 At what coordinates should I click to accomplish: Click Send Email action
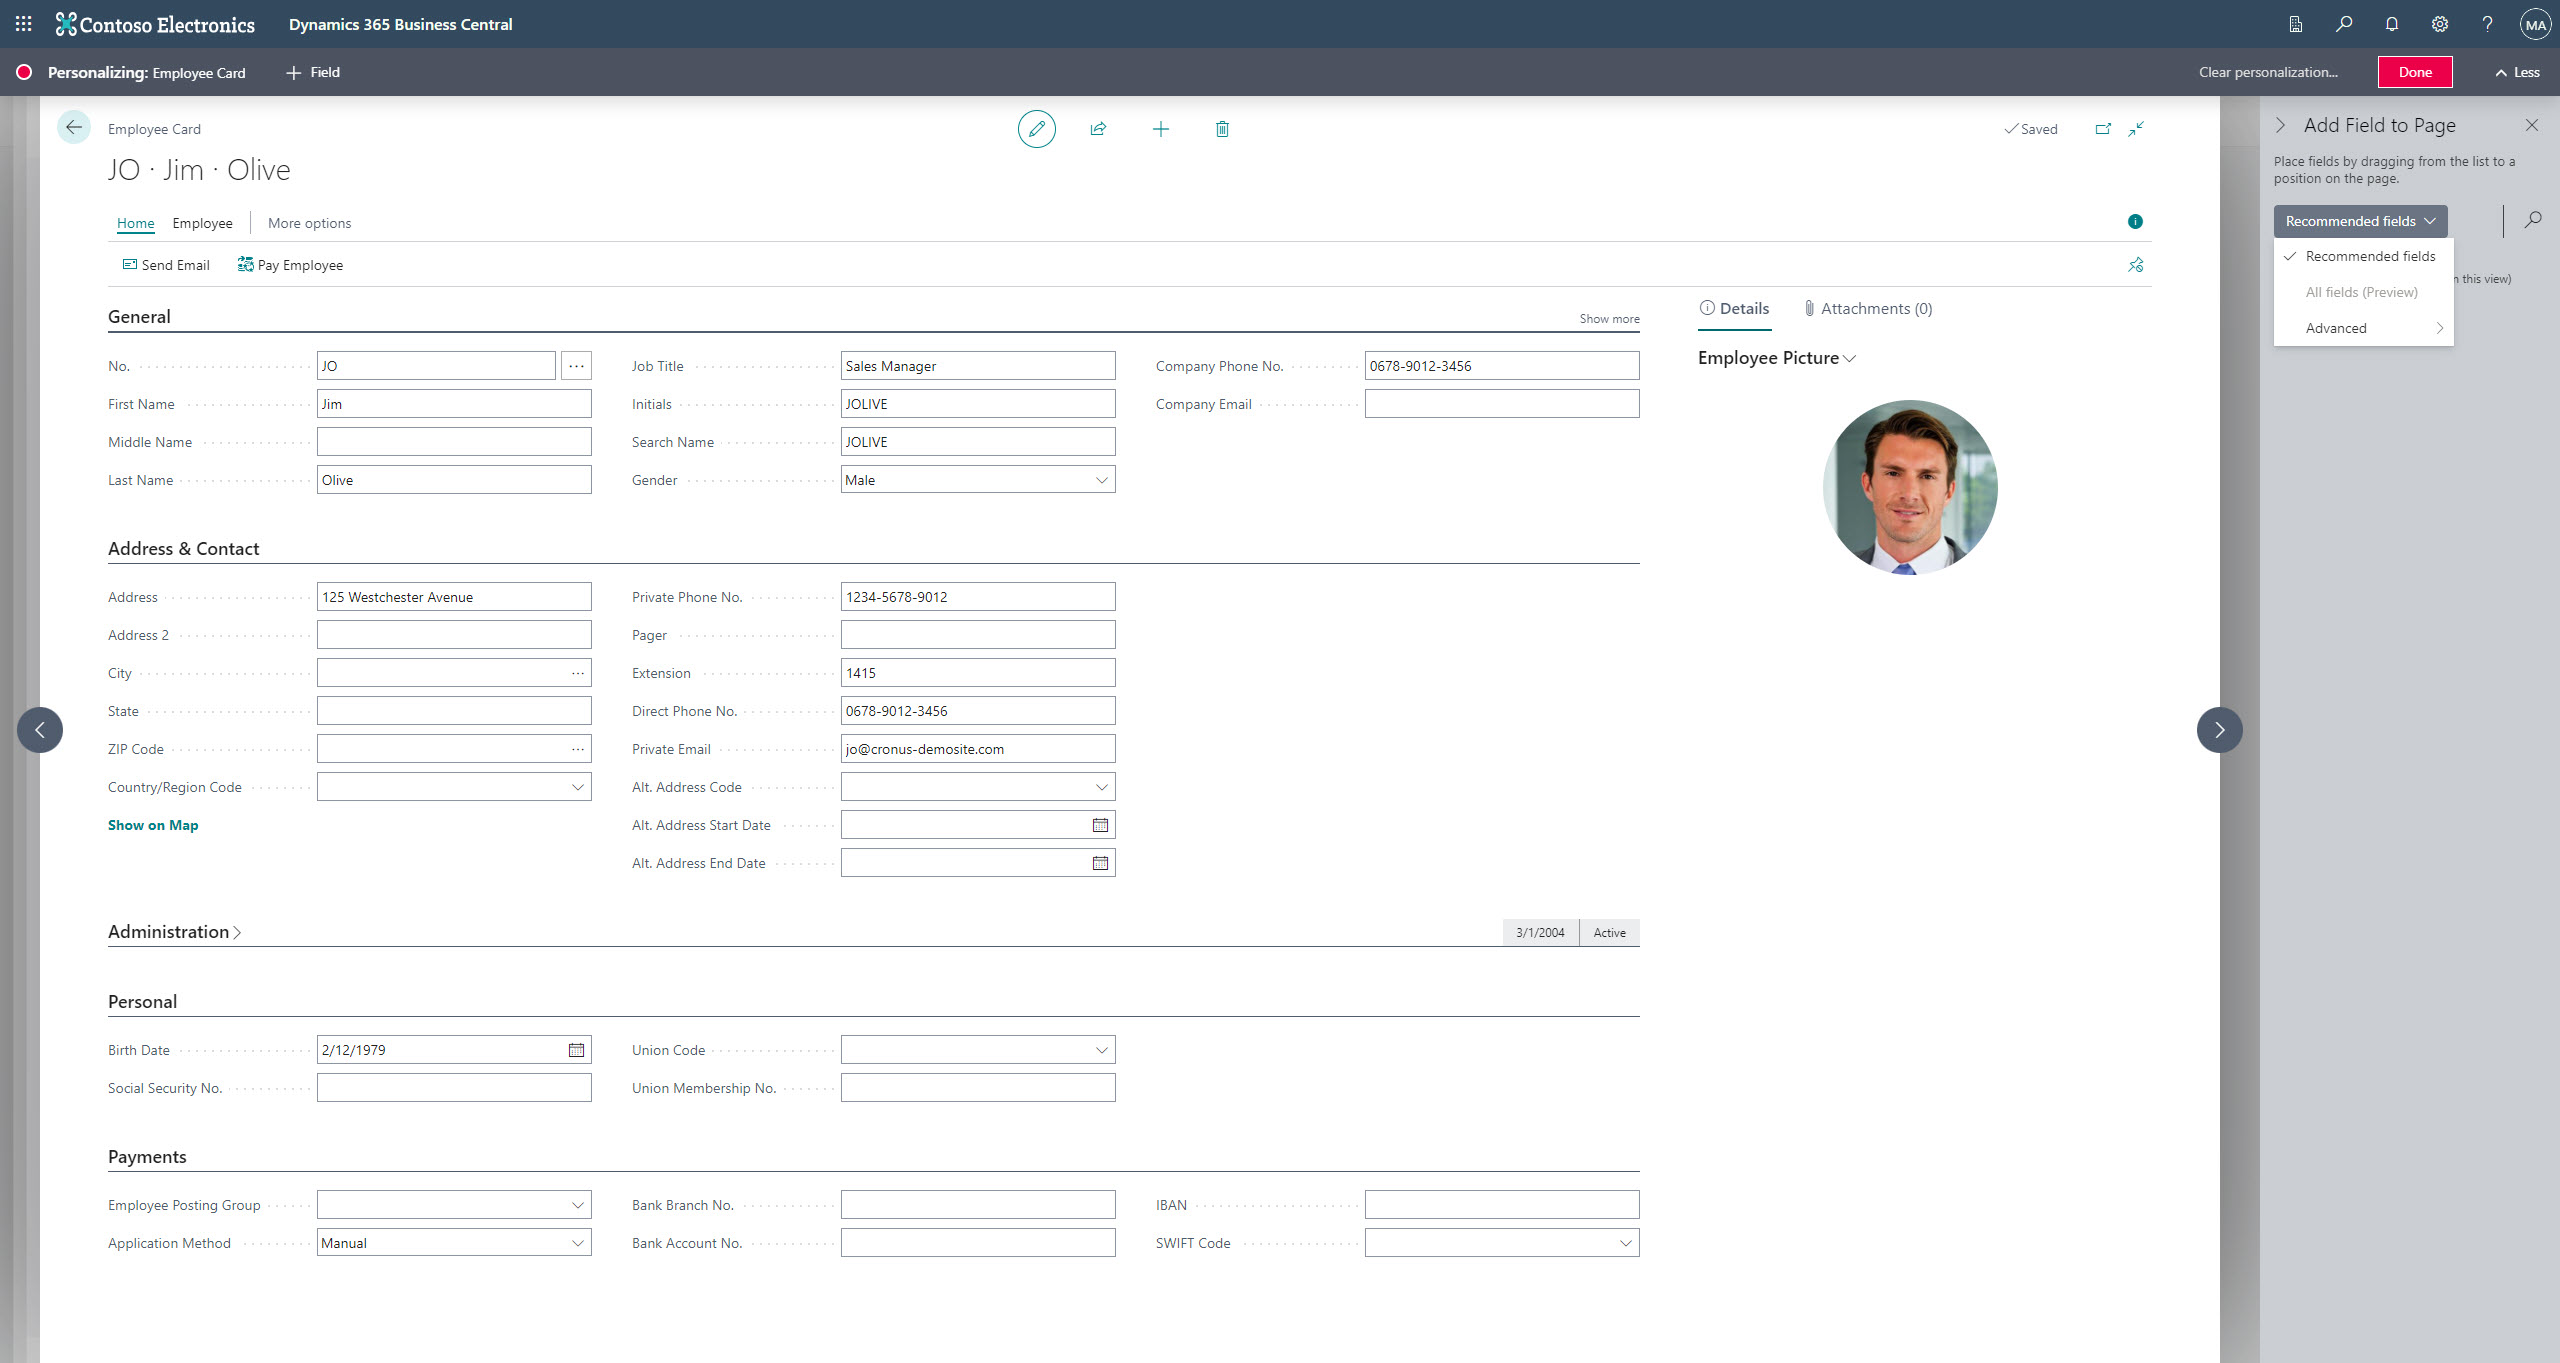tap(166, 265)
